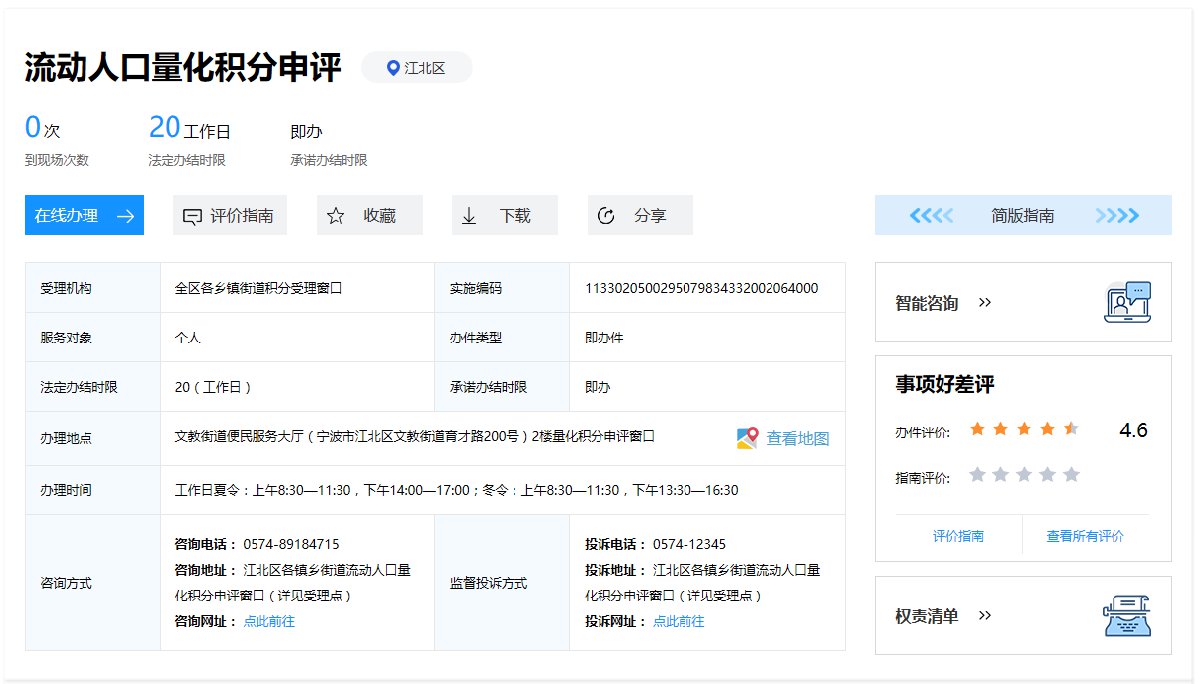
Task: Click the 权责清单 typewriter icon
Action: (1128, 616)
